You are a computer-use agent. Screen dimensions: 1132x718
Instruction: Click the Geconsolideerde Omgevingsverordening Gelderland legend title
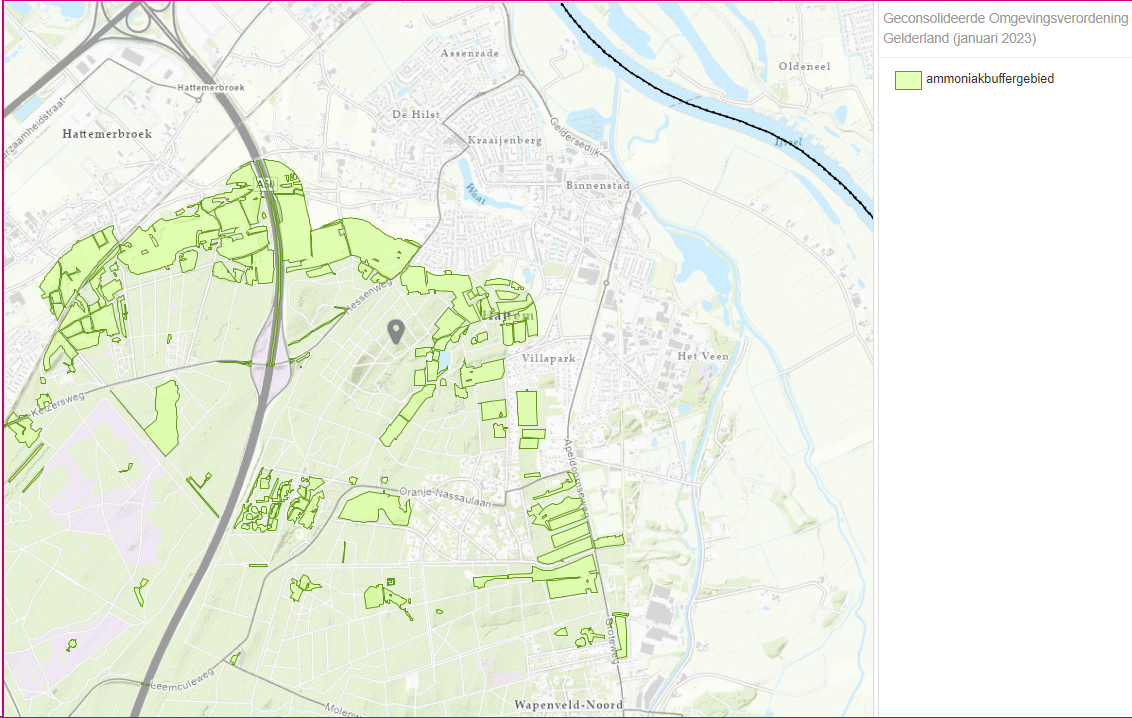tap(1003, 29)
